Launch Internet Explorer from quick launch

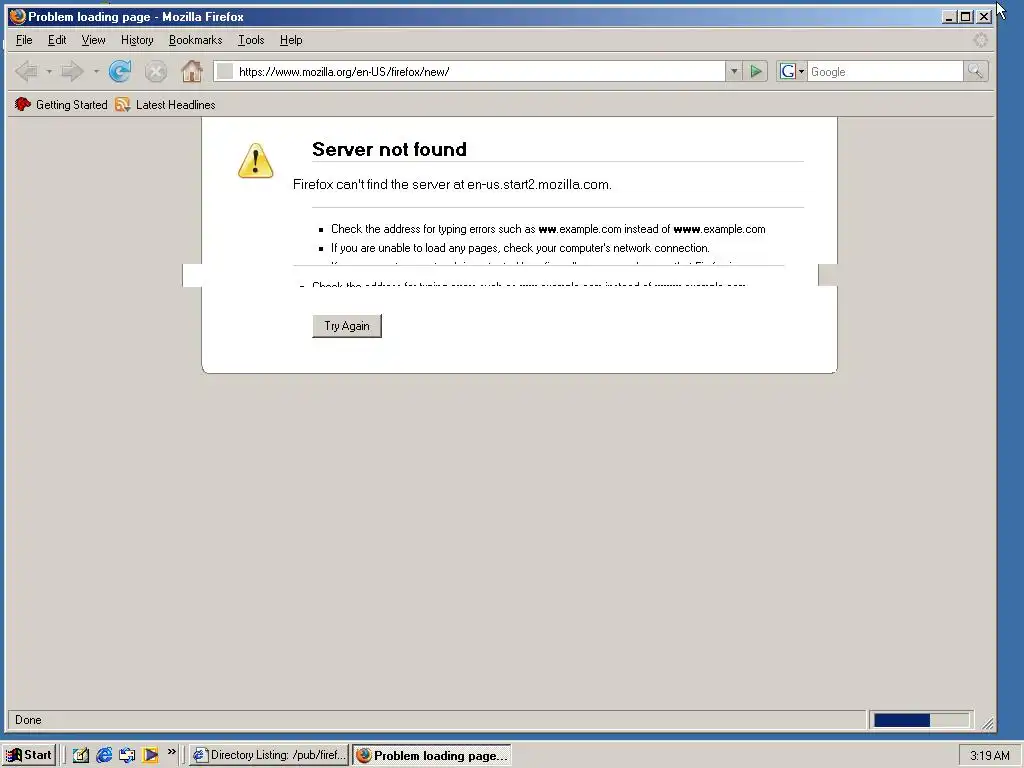[104, 755]
